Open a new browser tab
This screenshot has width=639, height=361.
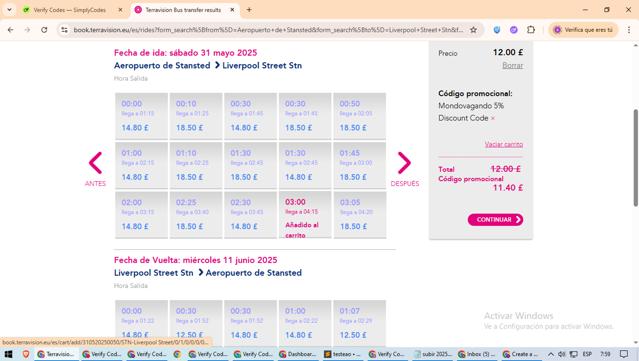[249, 10]
